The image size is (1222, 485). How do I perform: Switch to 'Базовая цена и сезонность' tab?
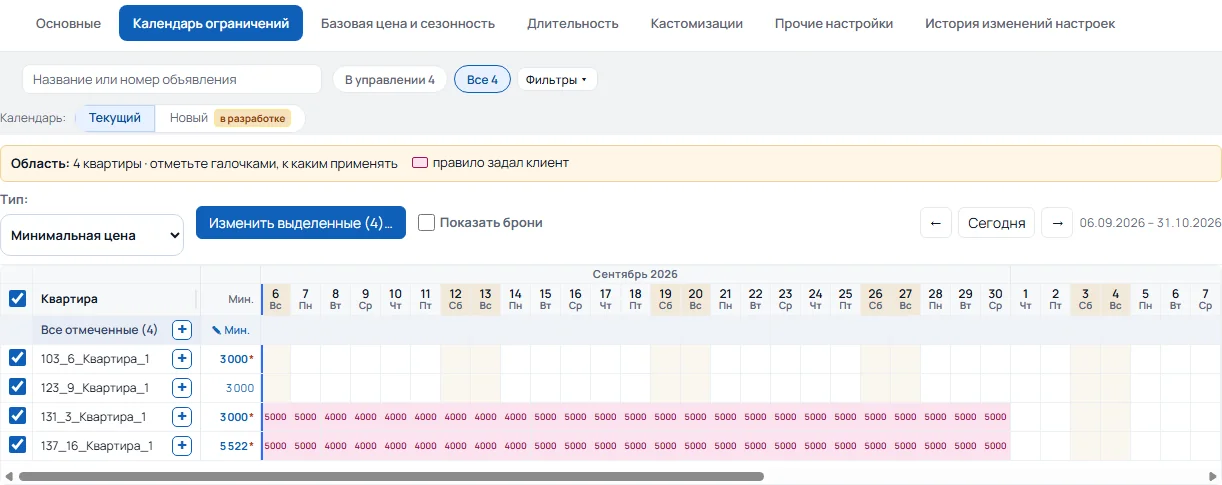[408, 23]
